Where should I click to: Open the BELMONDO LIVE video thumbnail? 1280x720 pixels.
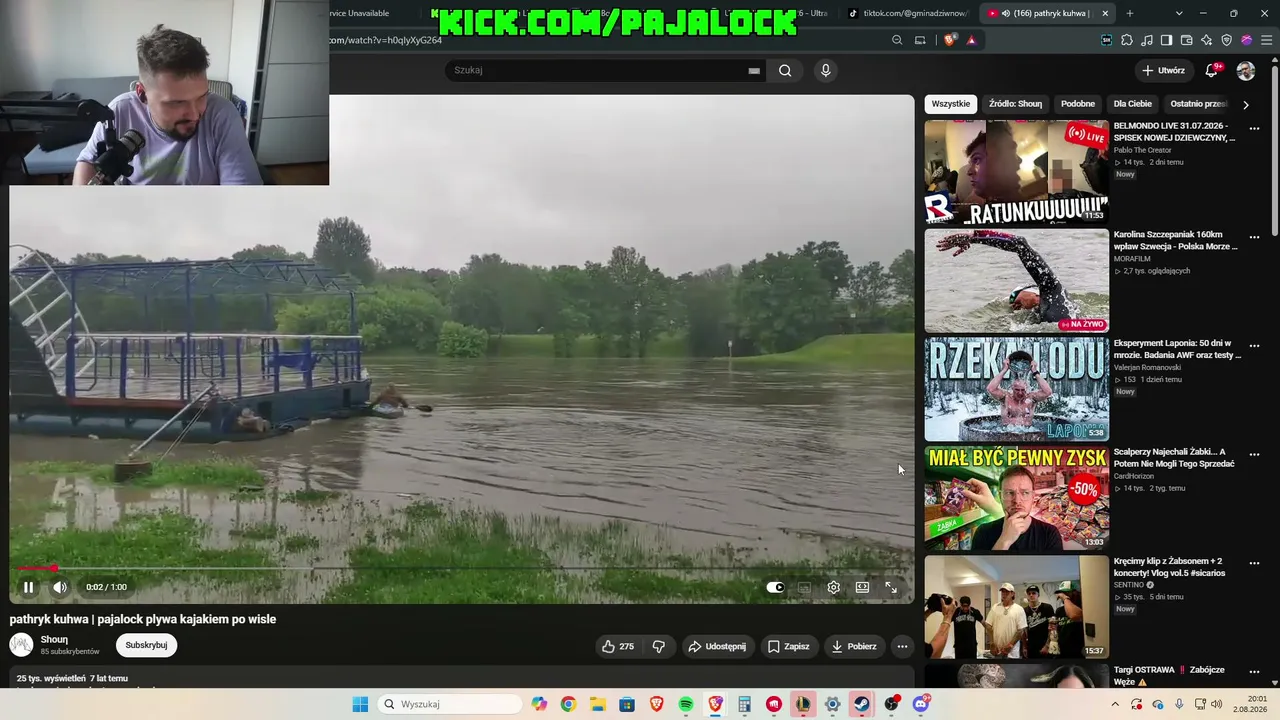1017,173
